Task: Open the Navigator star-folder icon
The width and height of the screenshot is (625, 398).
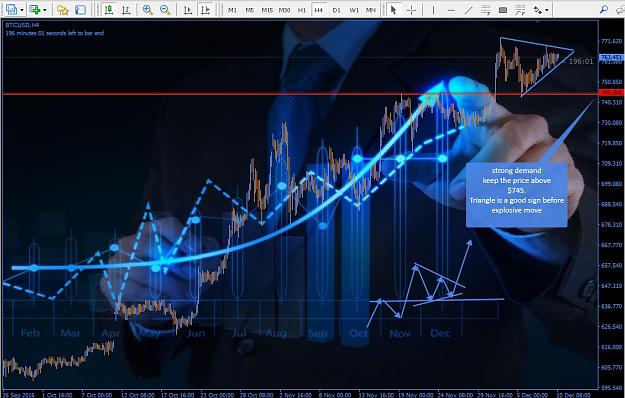Action: pos(63,10)
